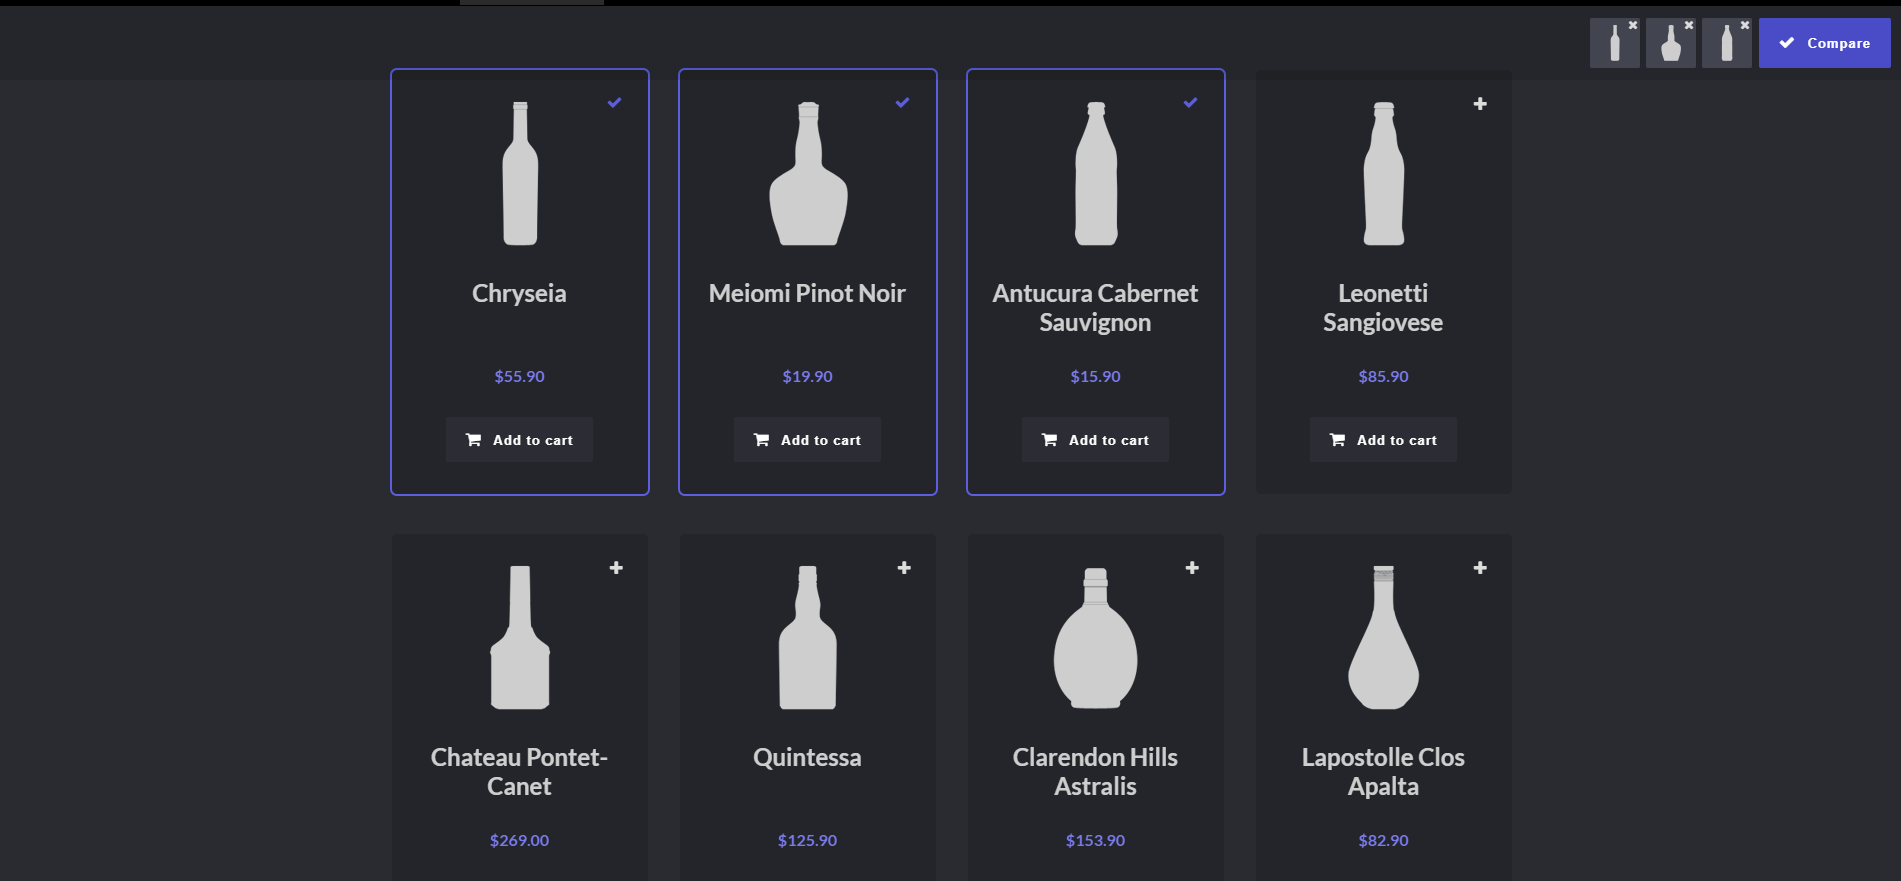Add Leonetti Sangiovese to comparison with plus icon
Viewport: 1901px width, 881px height.
[x=1480, y=104]
